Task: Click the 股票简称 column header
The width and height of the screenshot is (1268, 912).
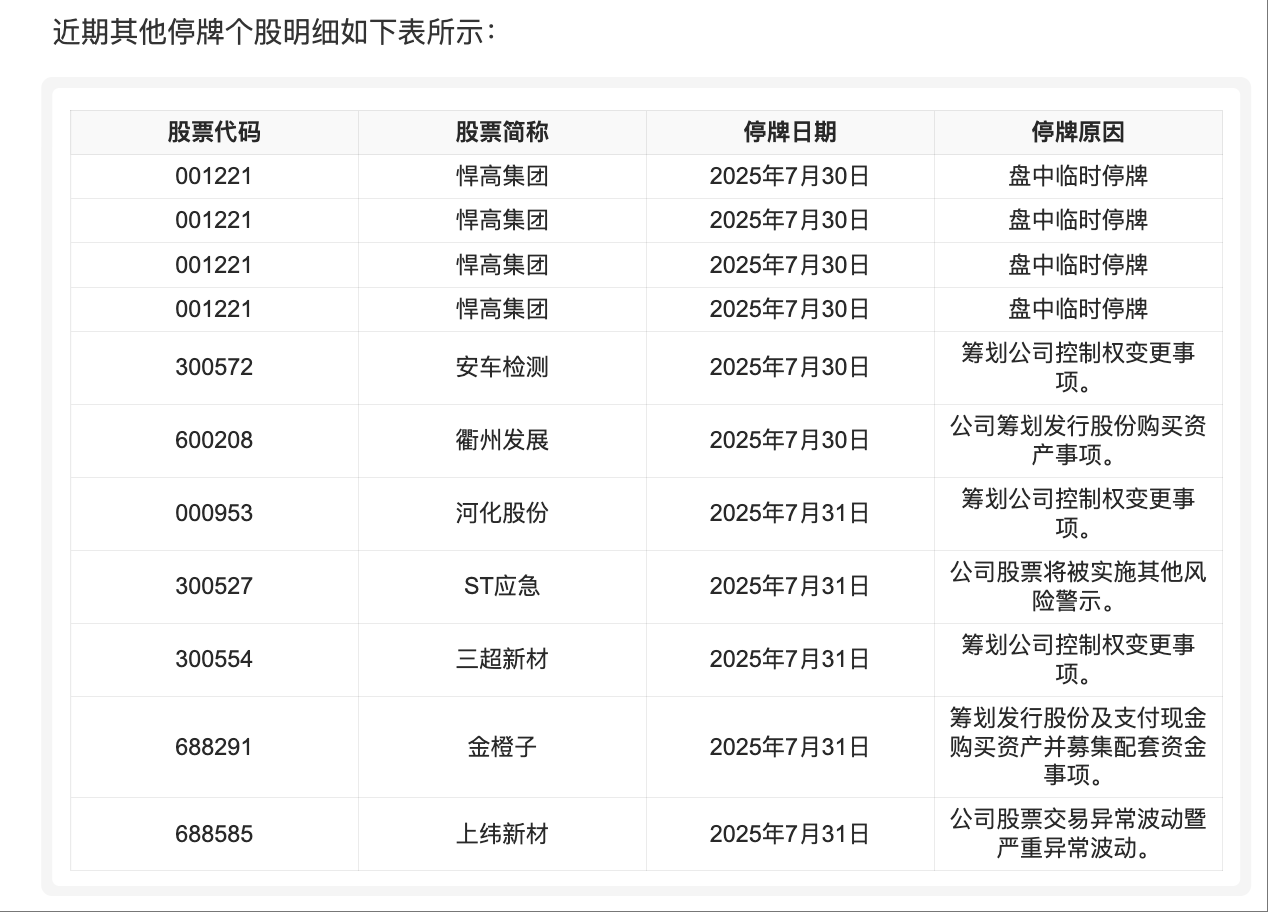Action: click(x=502, y=132)
